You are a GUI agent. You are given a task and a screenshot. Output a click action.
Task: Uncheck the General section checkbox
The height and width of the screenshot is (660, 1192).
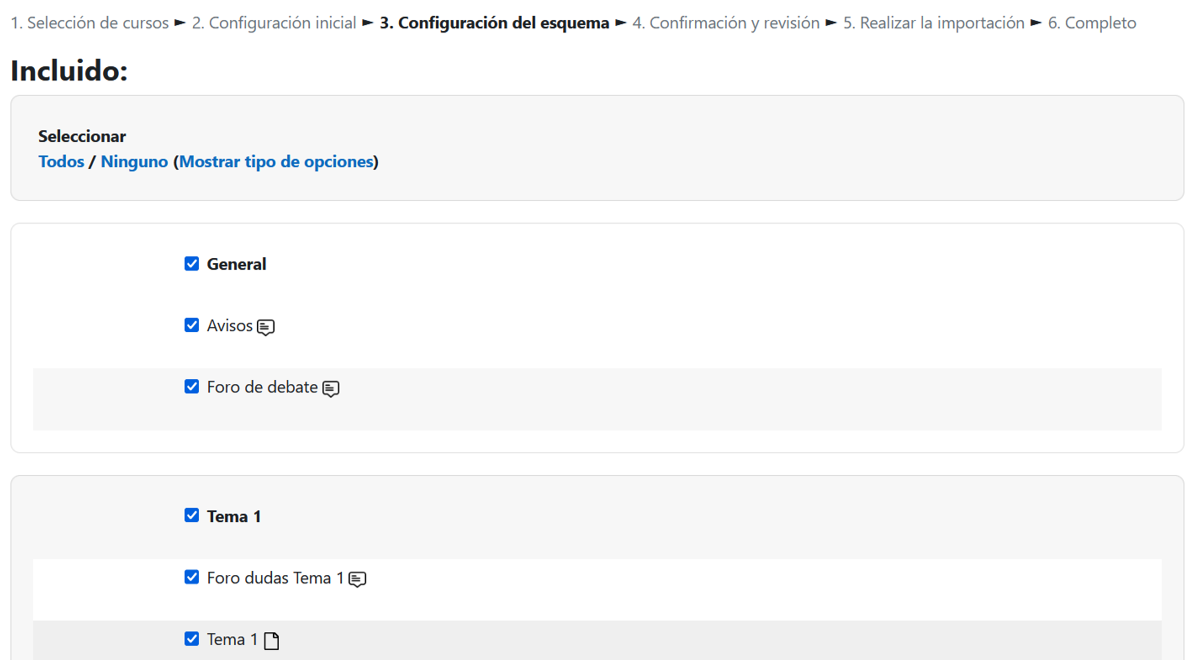pyautogui.click(x=192, y=264)
